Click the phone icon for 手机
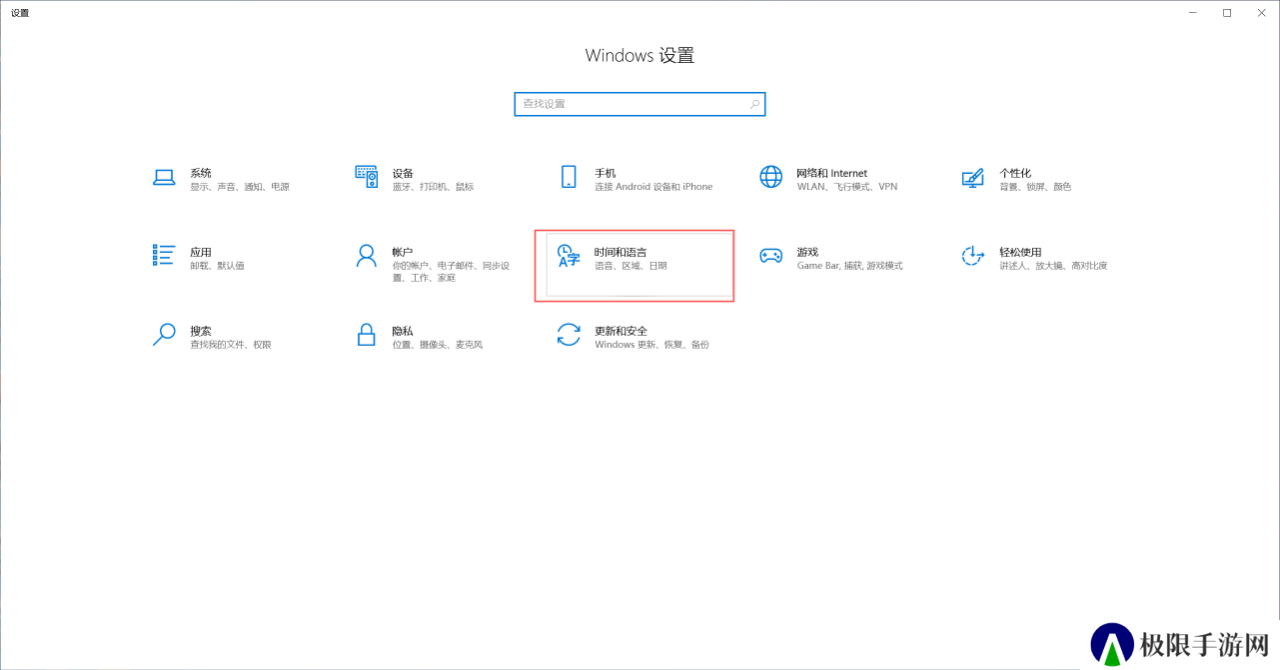 569,177
